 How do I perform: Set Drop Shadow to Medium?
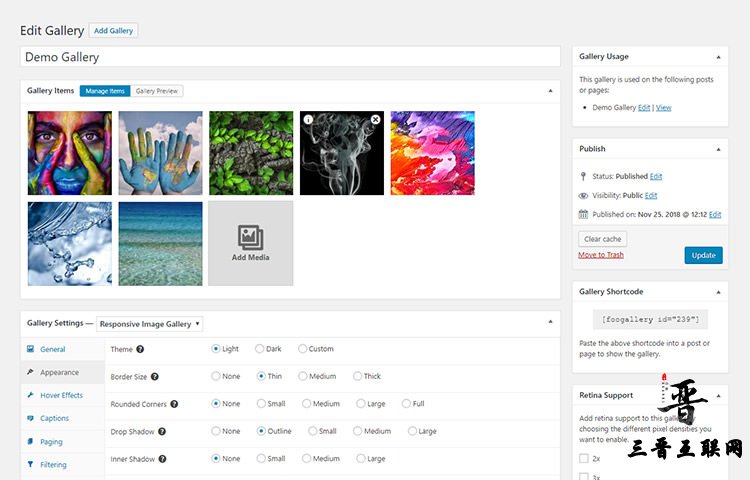click(357, 431)
